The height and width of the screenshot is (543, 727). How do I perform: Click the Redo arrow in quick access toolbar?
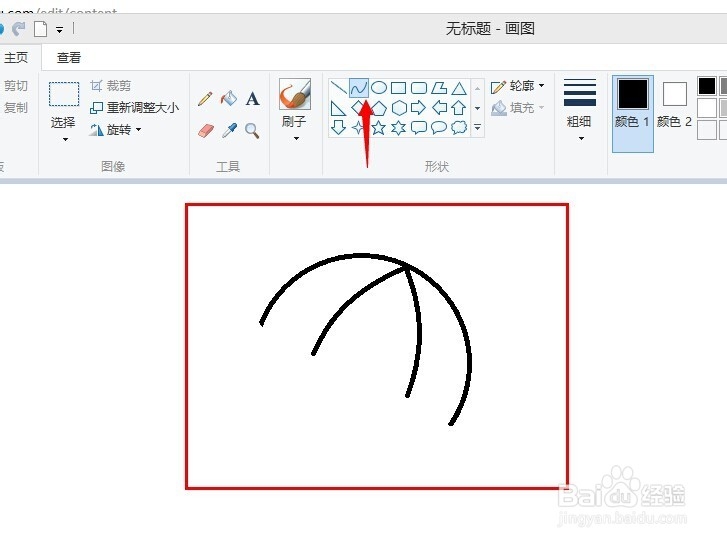coord(19,29)
